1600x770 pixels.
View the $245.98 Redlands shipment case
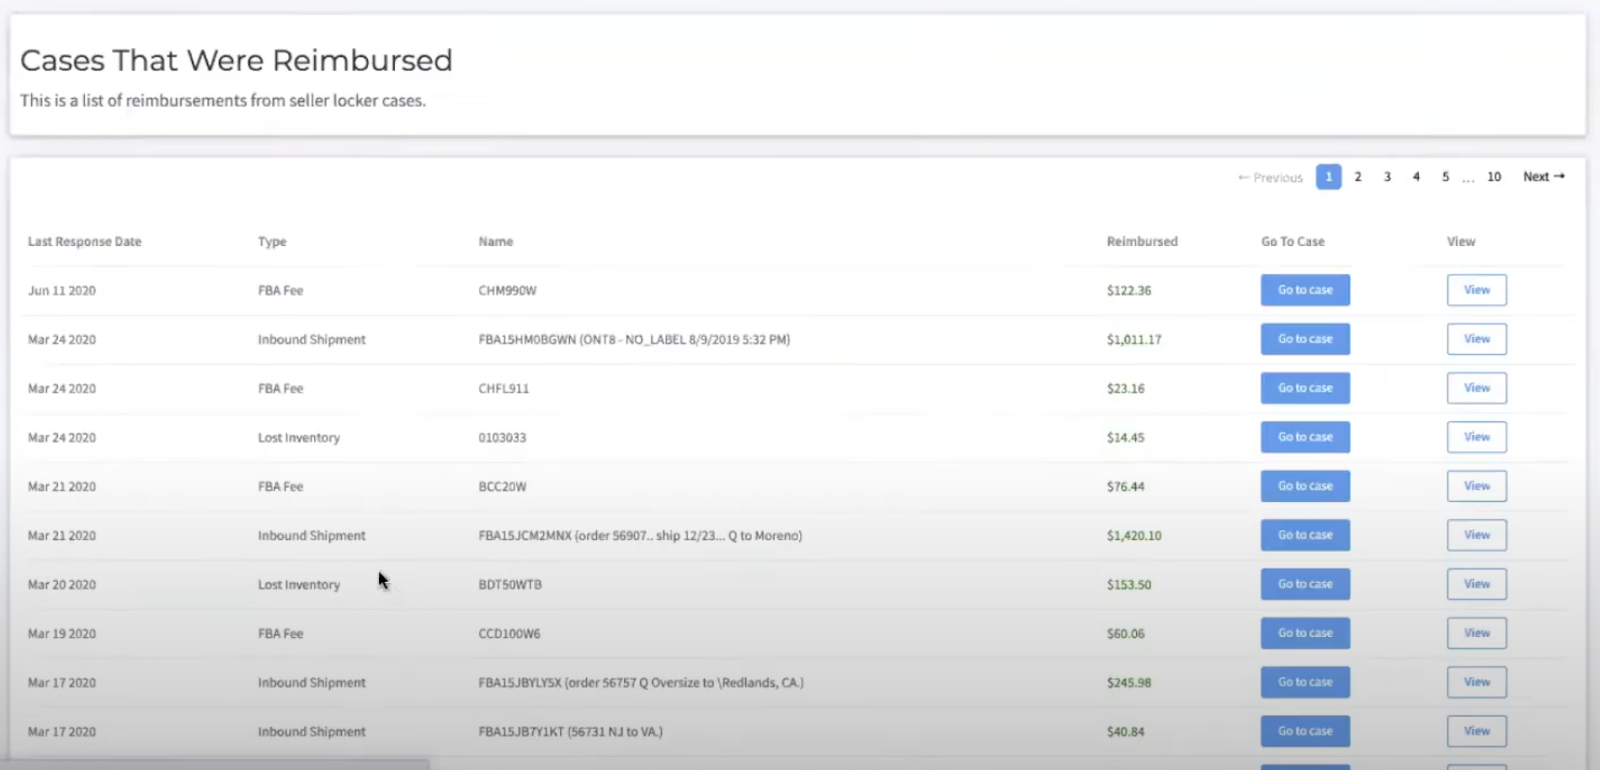(x=1477, y=682)
